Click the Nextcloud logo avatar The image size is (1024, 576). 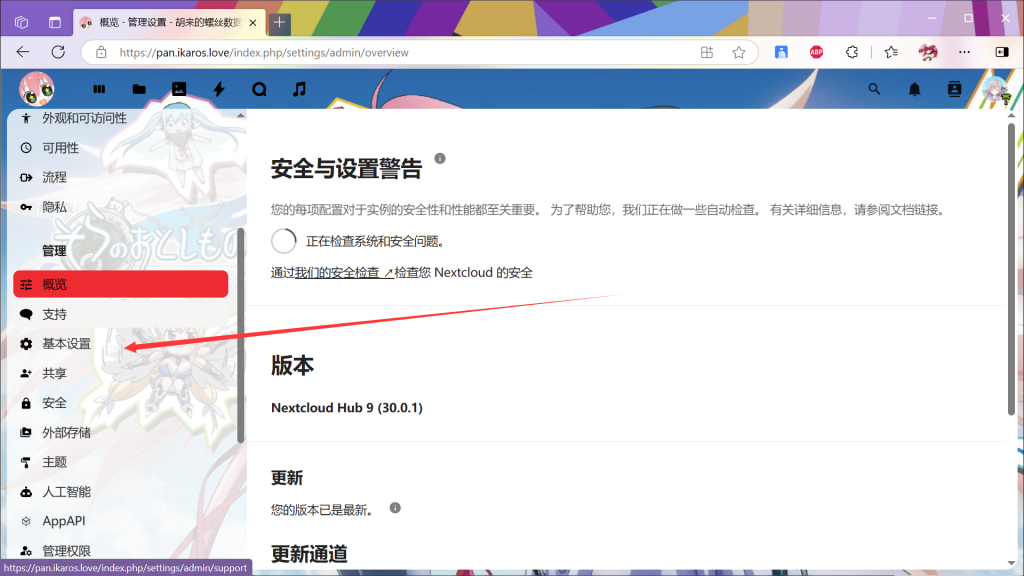[x=37, y=89]
